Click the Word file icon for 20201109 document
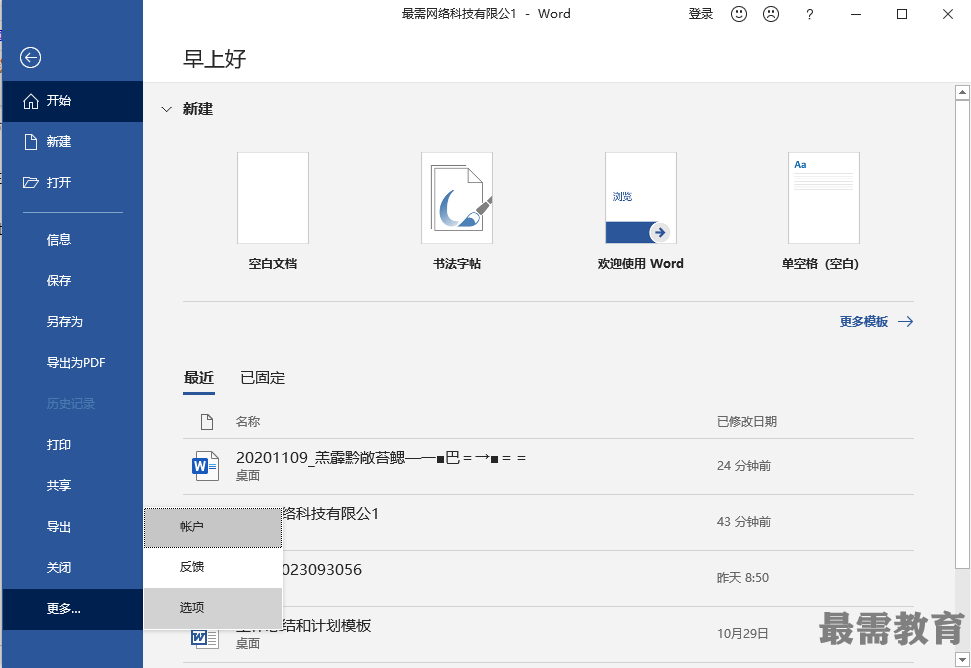 tap(205, 466)
